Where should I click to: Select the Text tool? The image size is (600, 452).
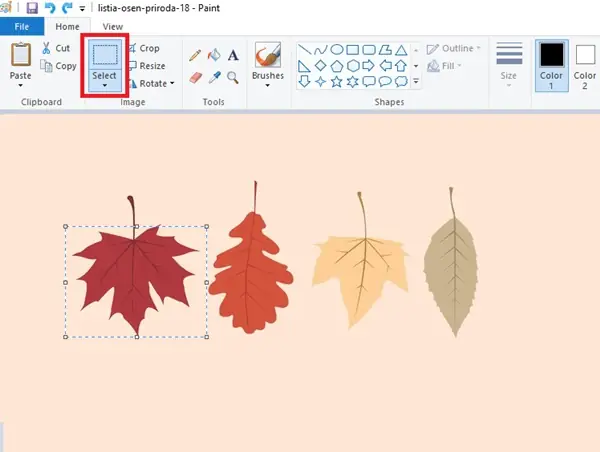coord(233,55)
